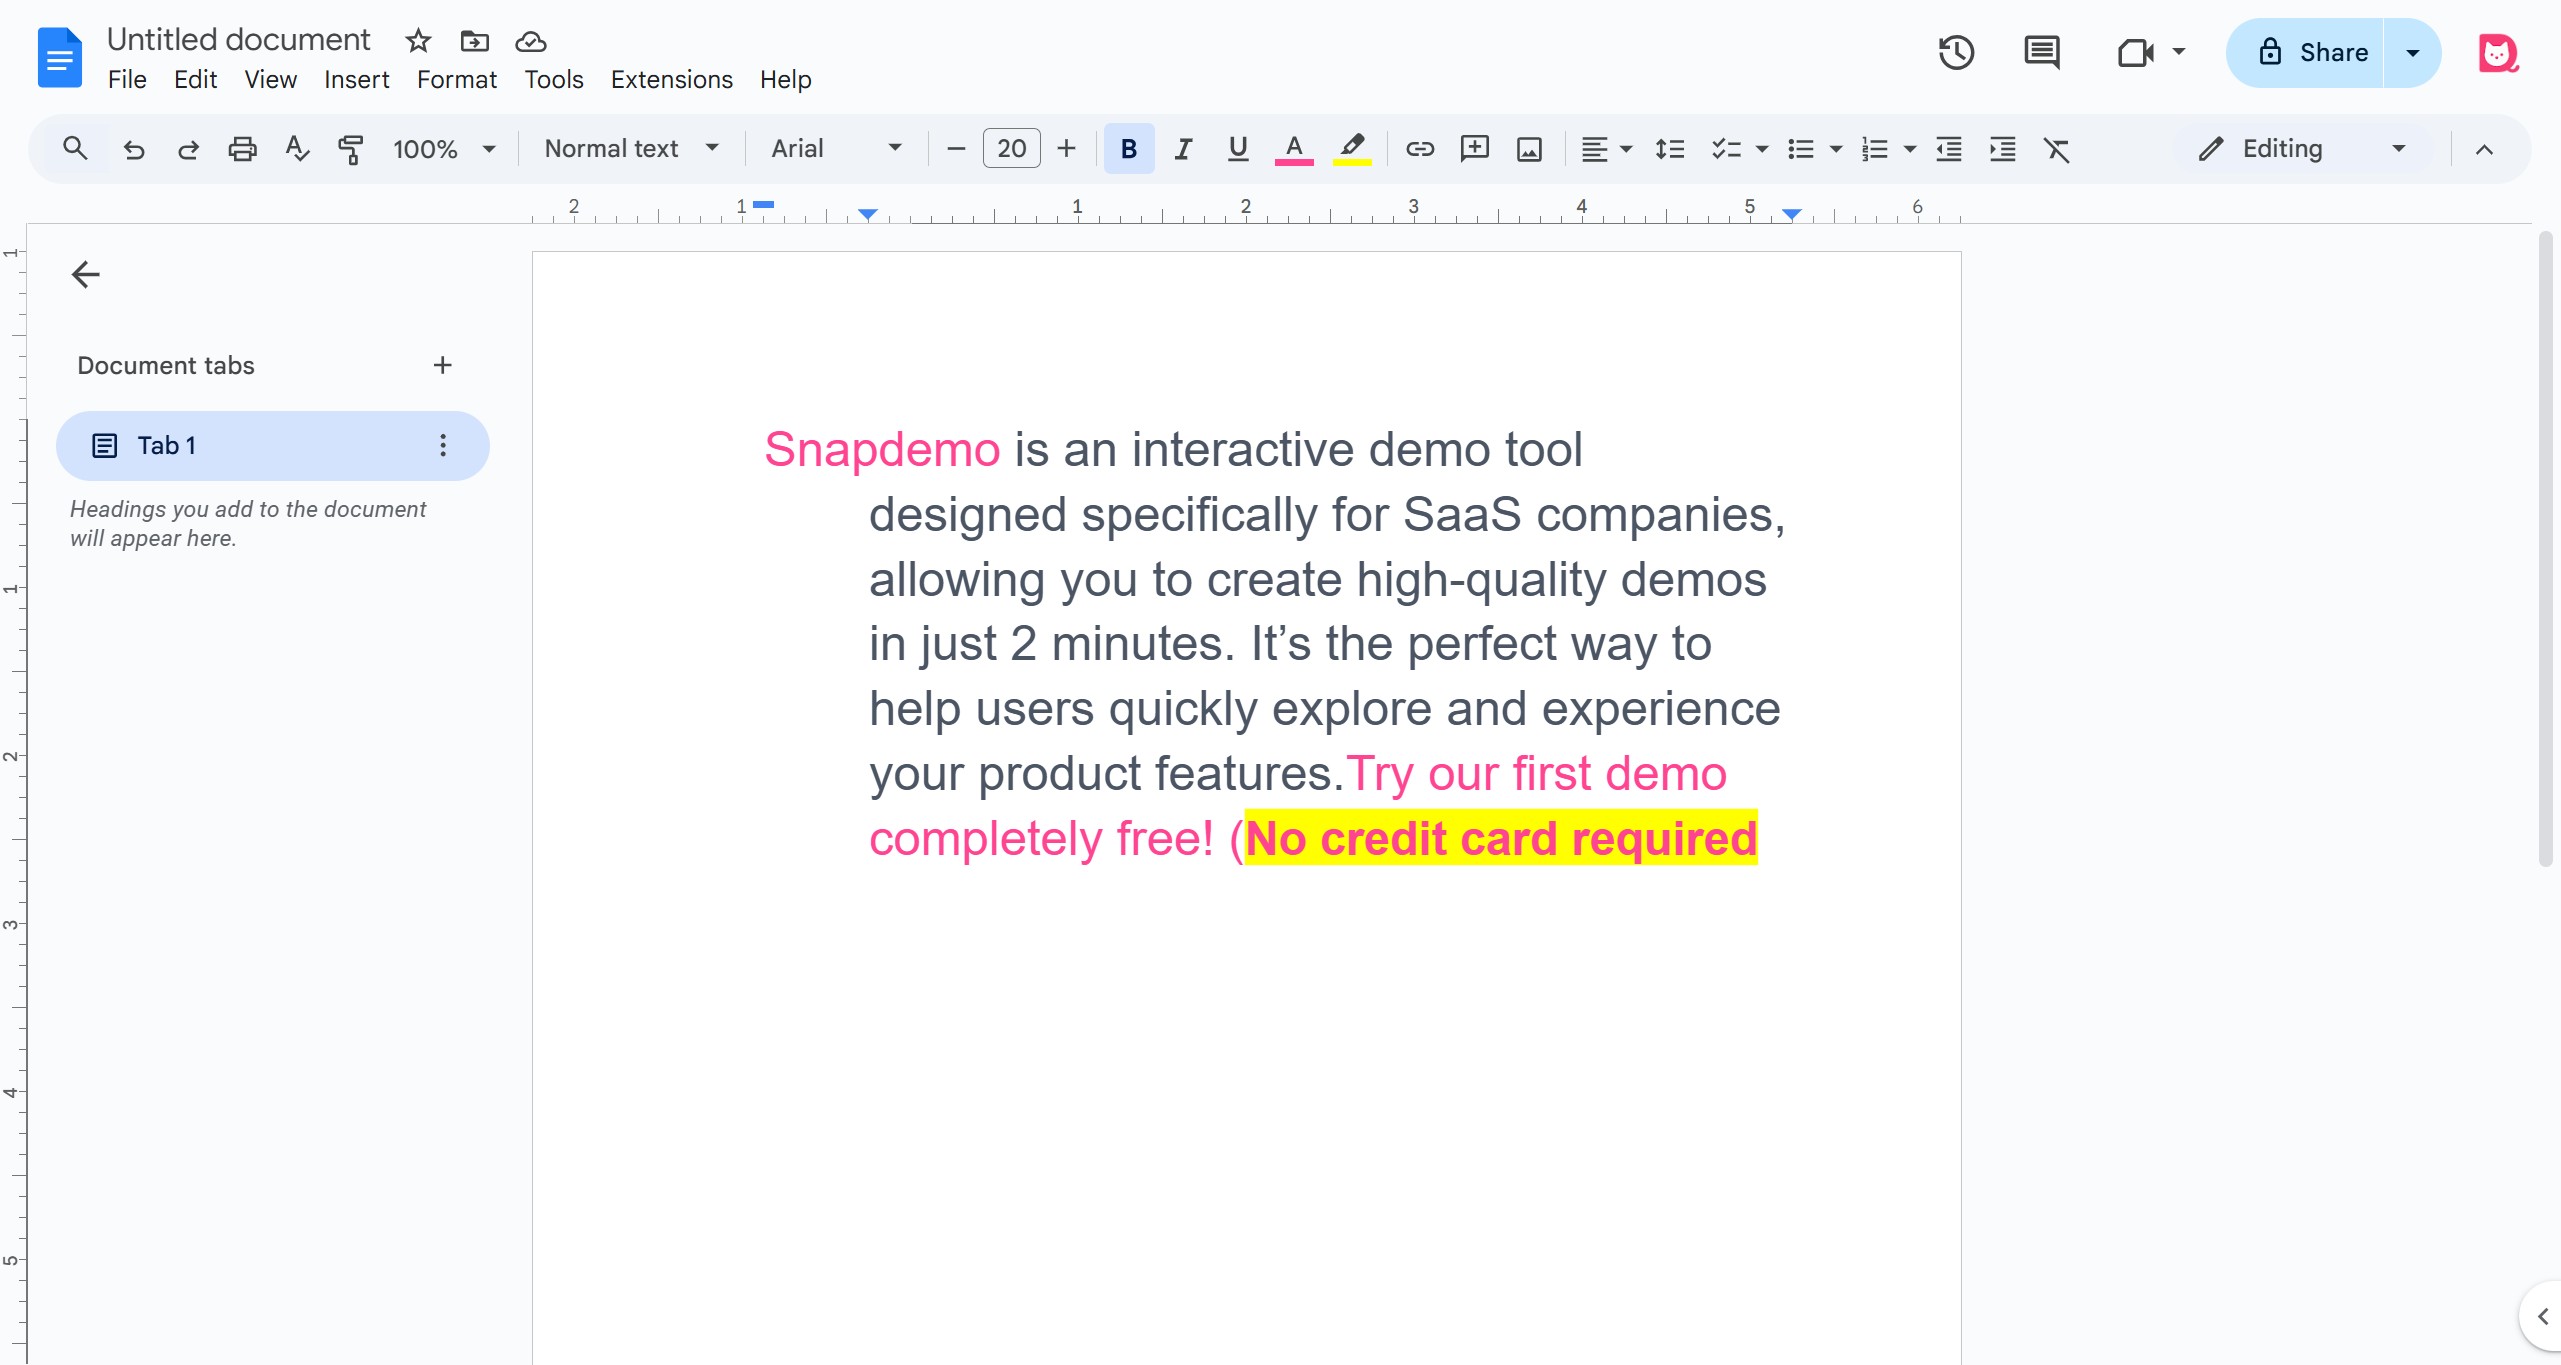Viewport: 2561px width, 1365px height.
Task: Expand numbered list options arrow
Action: 1910,149
